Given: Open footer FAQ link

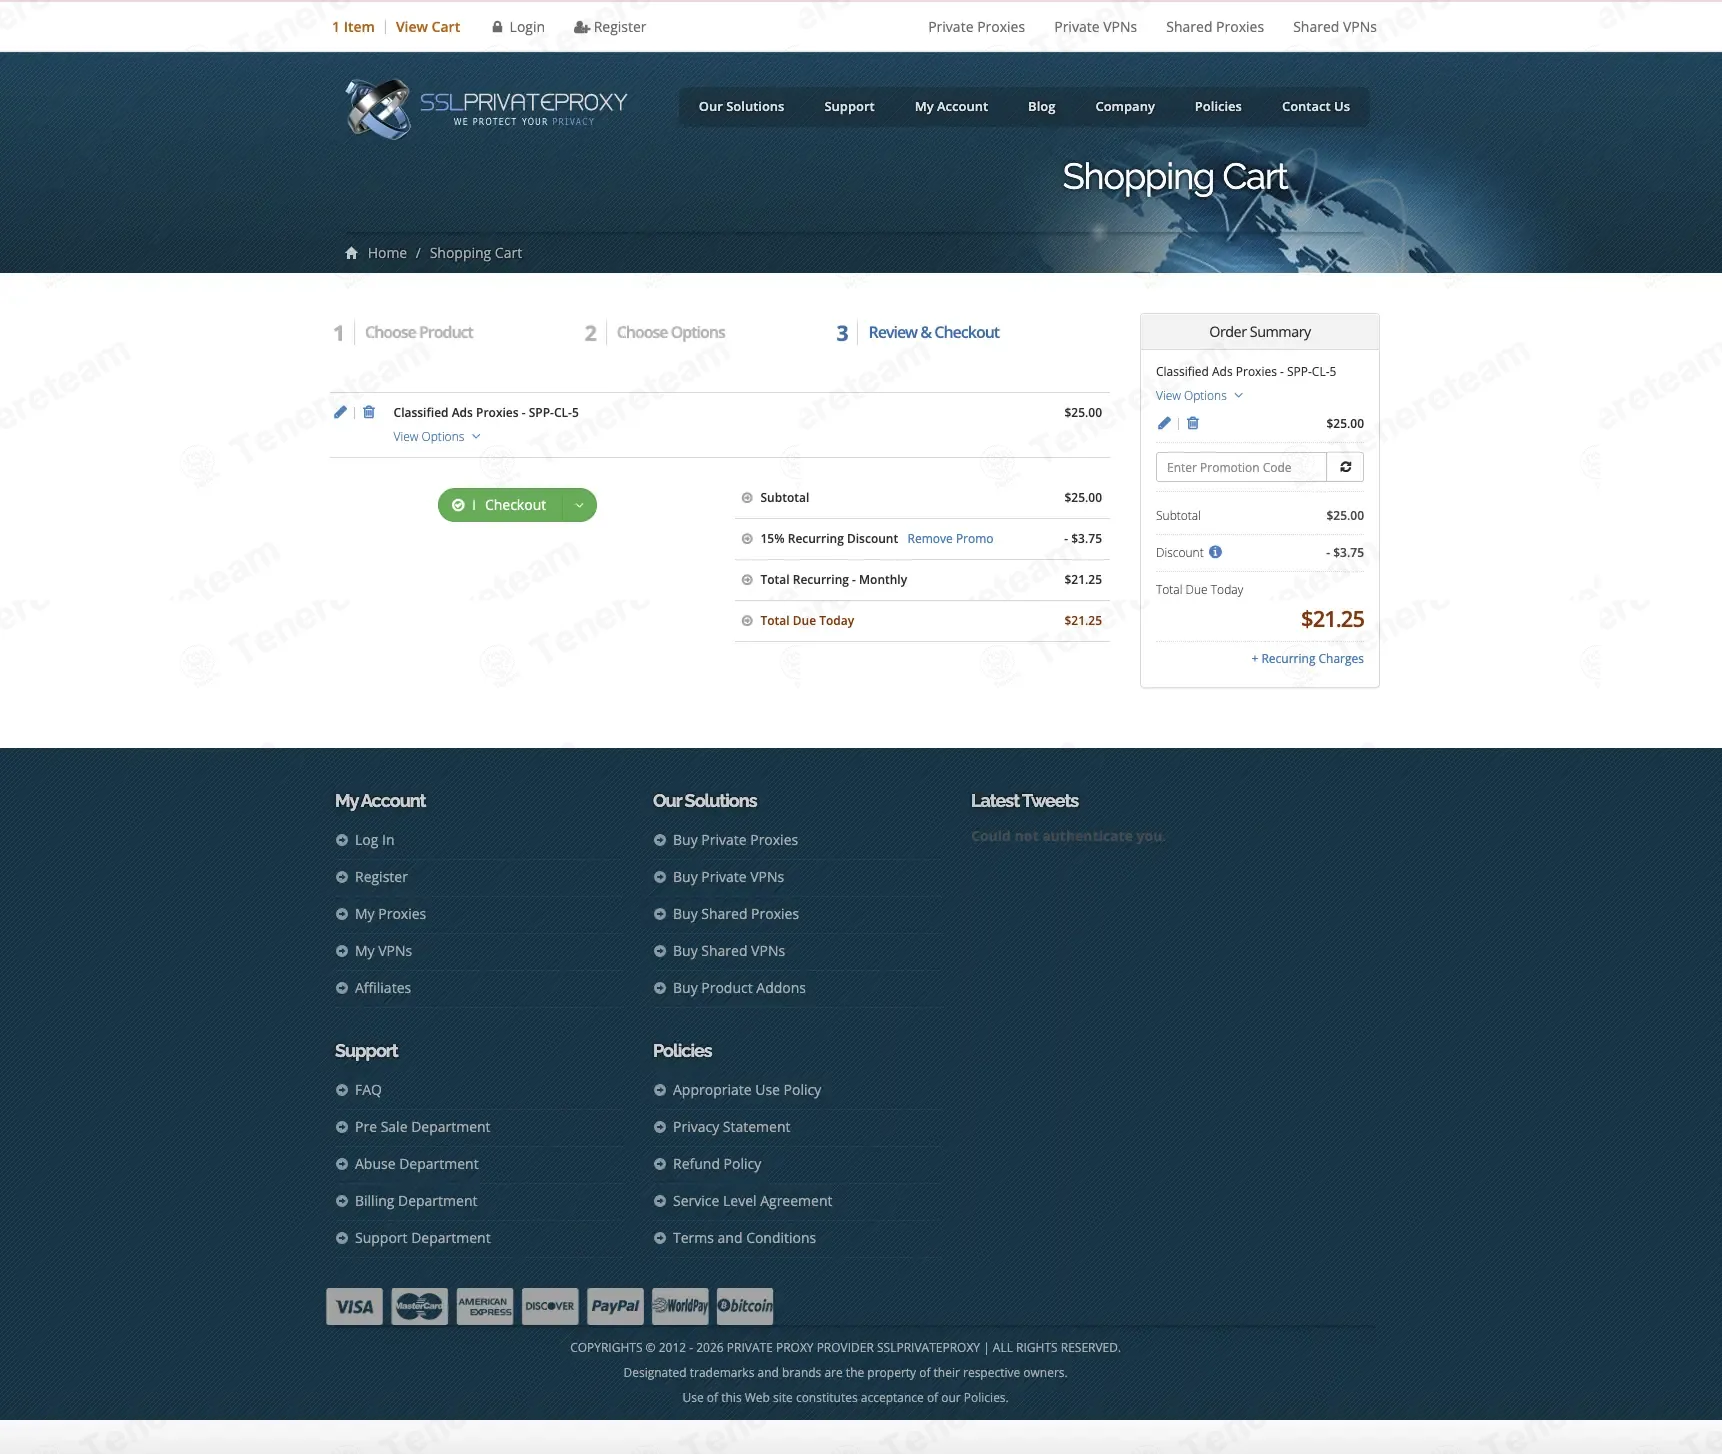Looking at the screenshot, I should (x=368, y=1090).
